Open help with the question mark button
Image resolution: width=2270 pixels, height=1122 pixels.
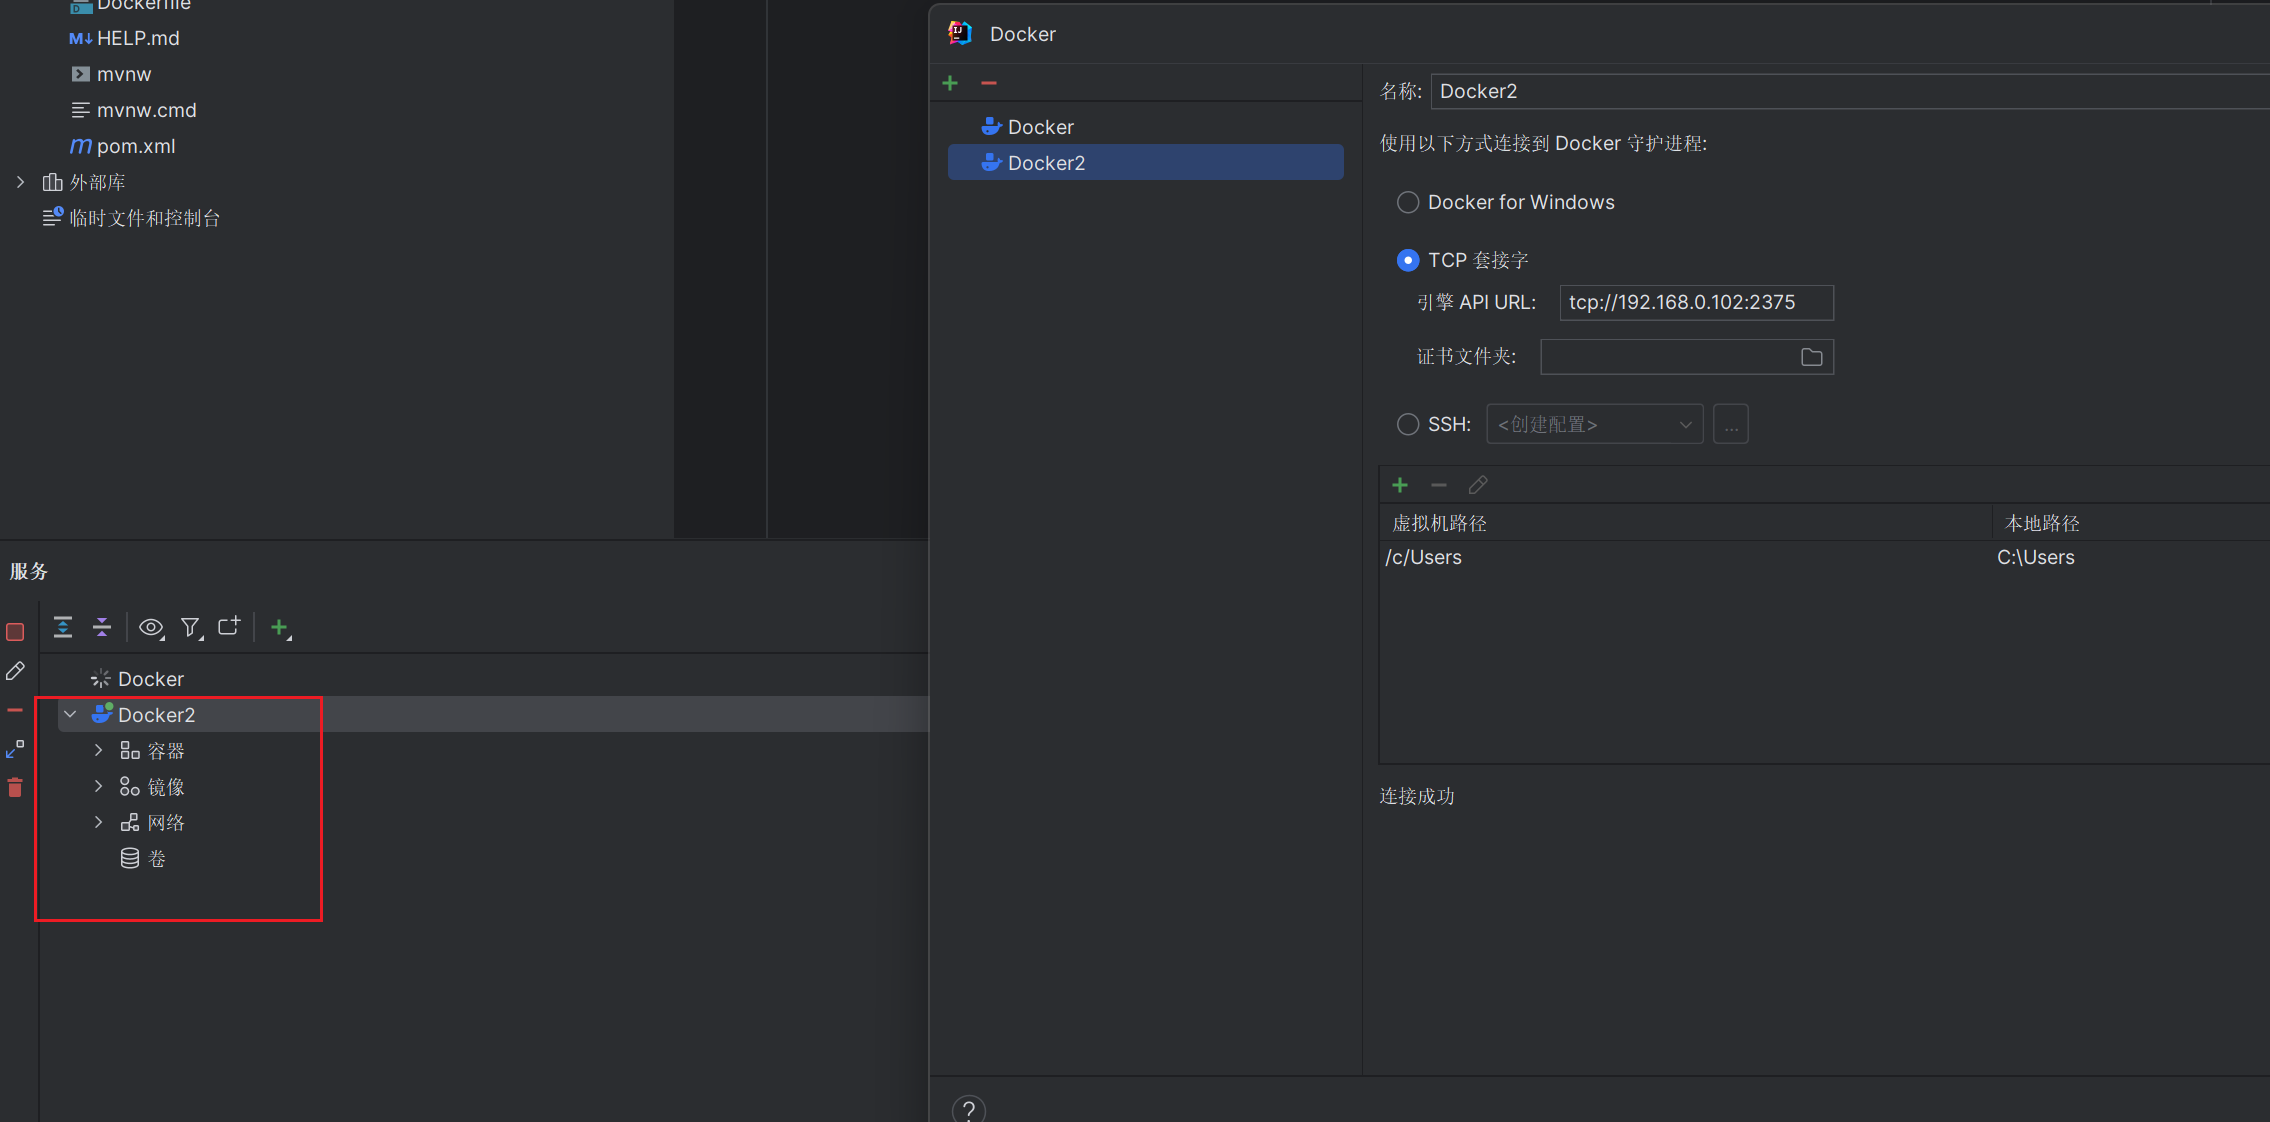coord(968,1109)
